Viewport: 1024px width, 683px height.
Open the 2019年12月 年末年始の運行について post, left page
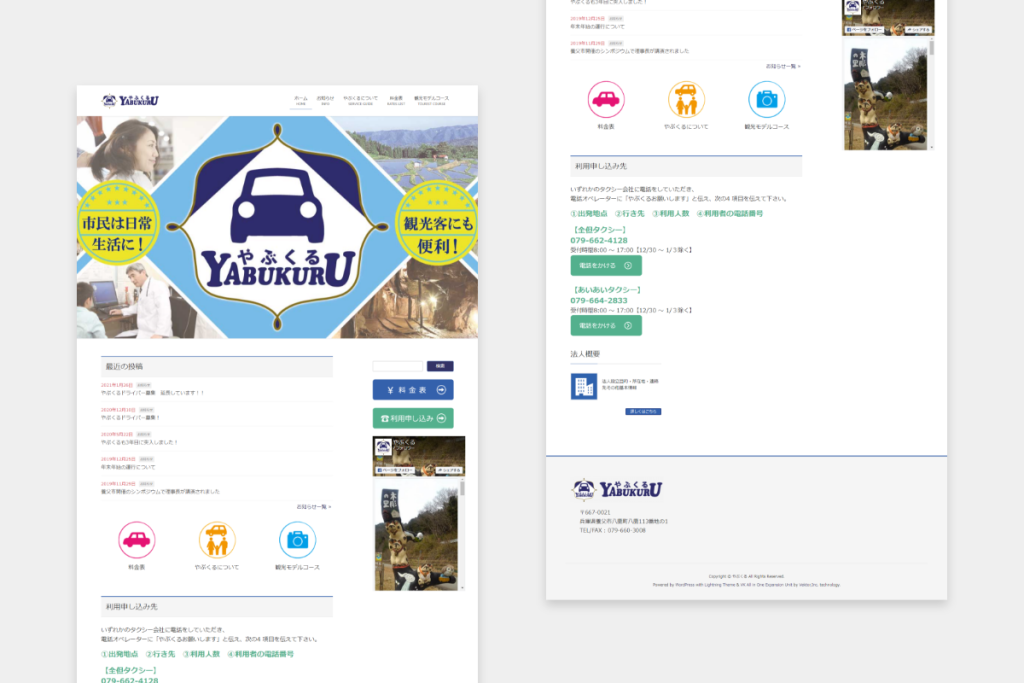(x=128, y=467)
